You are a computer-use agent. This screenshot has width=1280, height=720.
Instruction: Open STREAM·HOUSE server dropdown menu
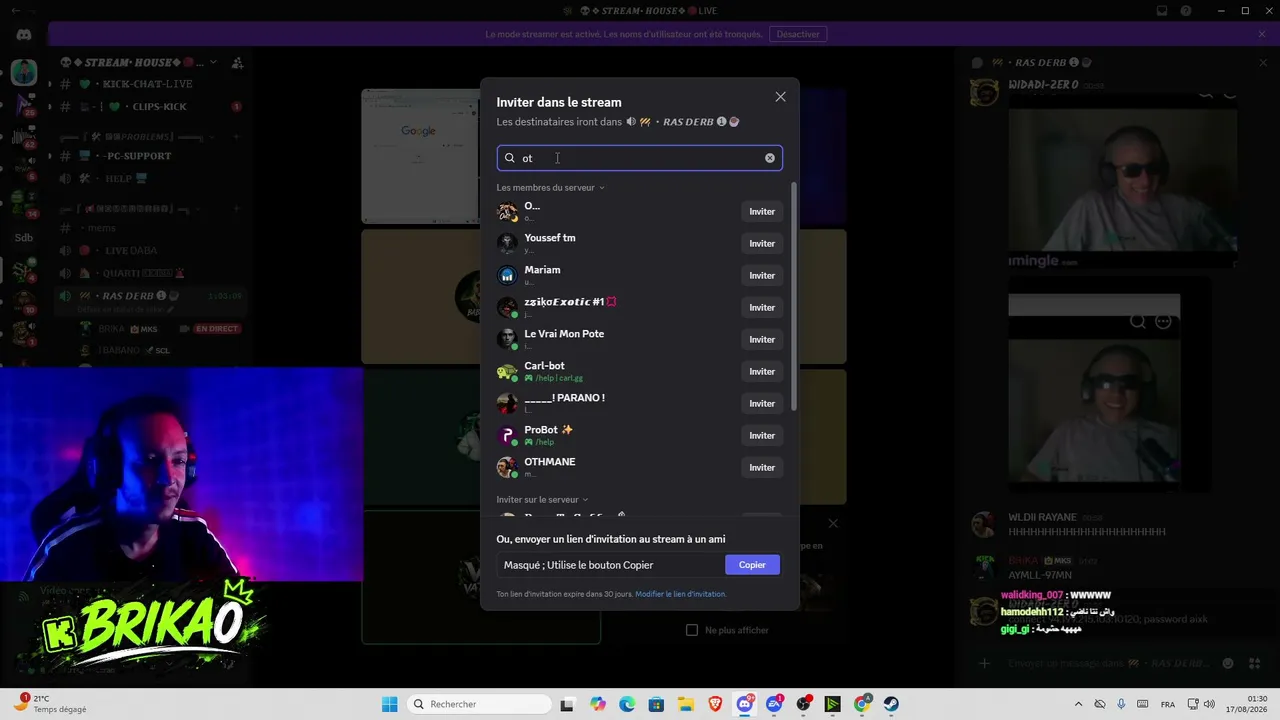[x=213, y=62]
